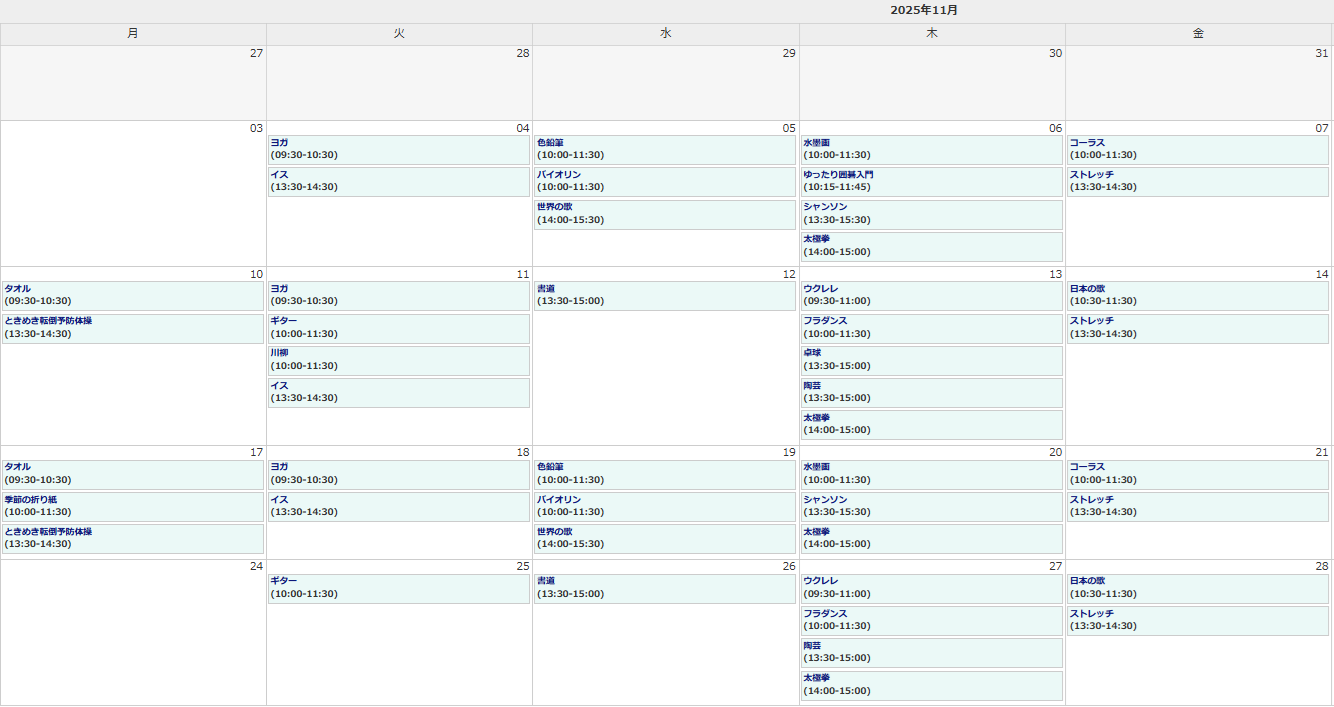Image resolution: width=1334 pixels, height=707 pixels.
Task: Open the バイオリン event on the 19th
Action: (664, 506)
